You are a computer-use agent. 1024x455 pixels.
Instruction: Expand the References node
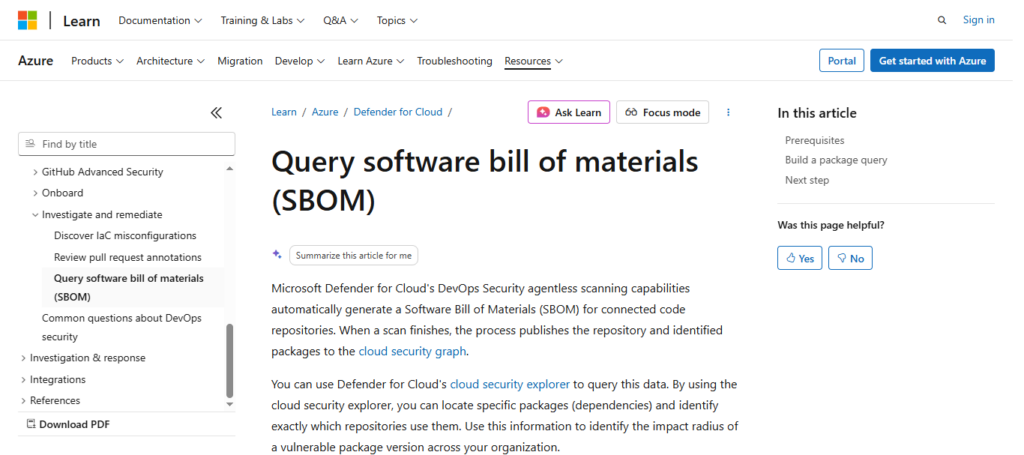coord(24,400)
